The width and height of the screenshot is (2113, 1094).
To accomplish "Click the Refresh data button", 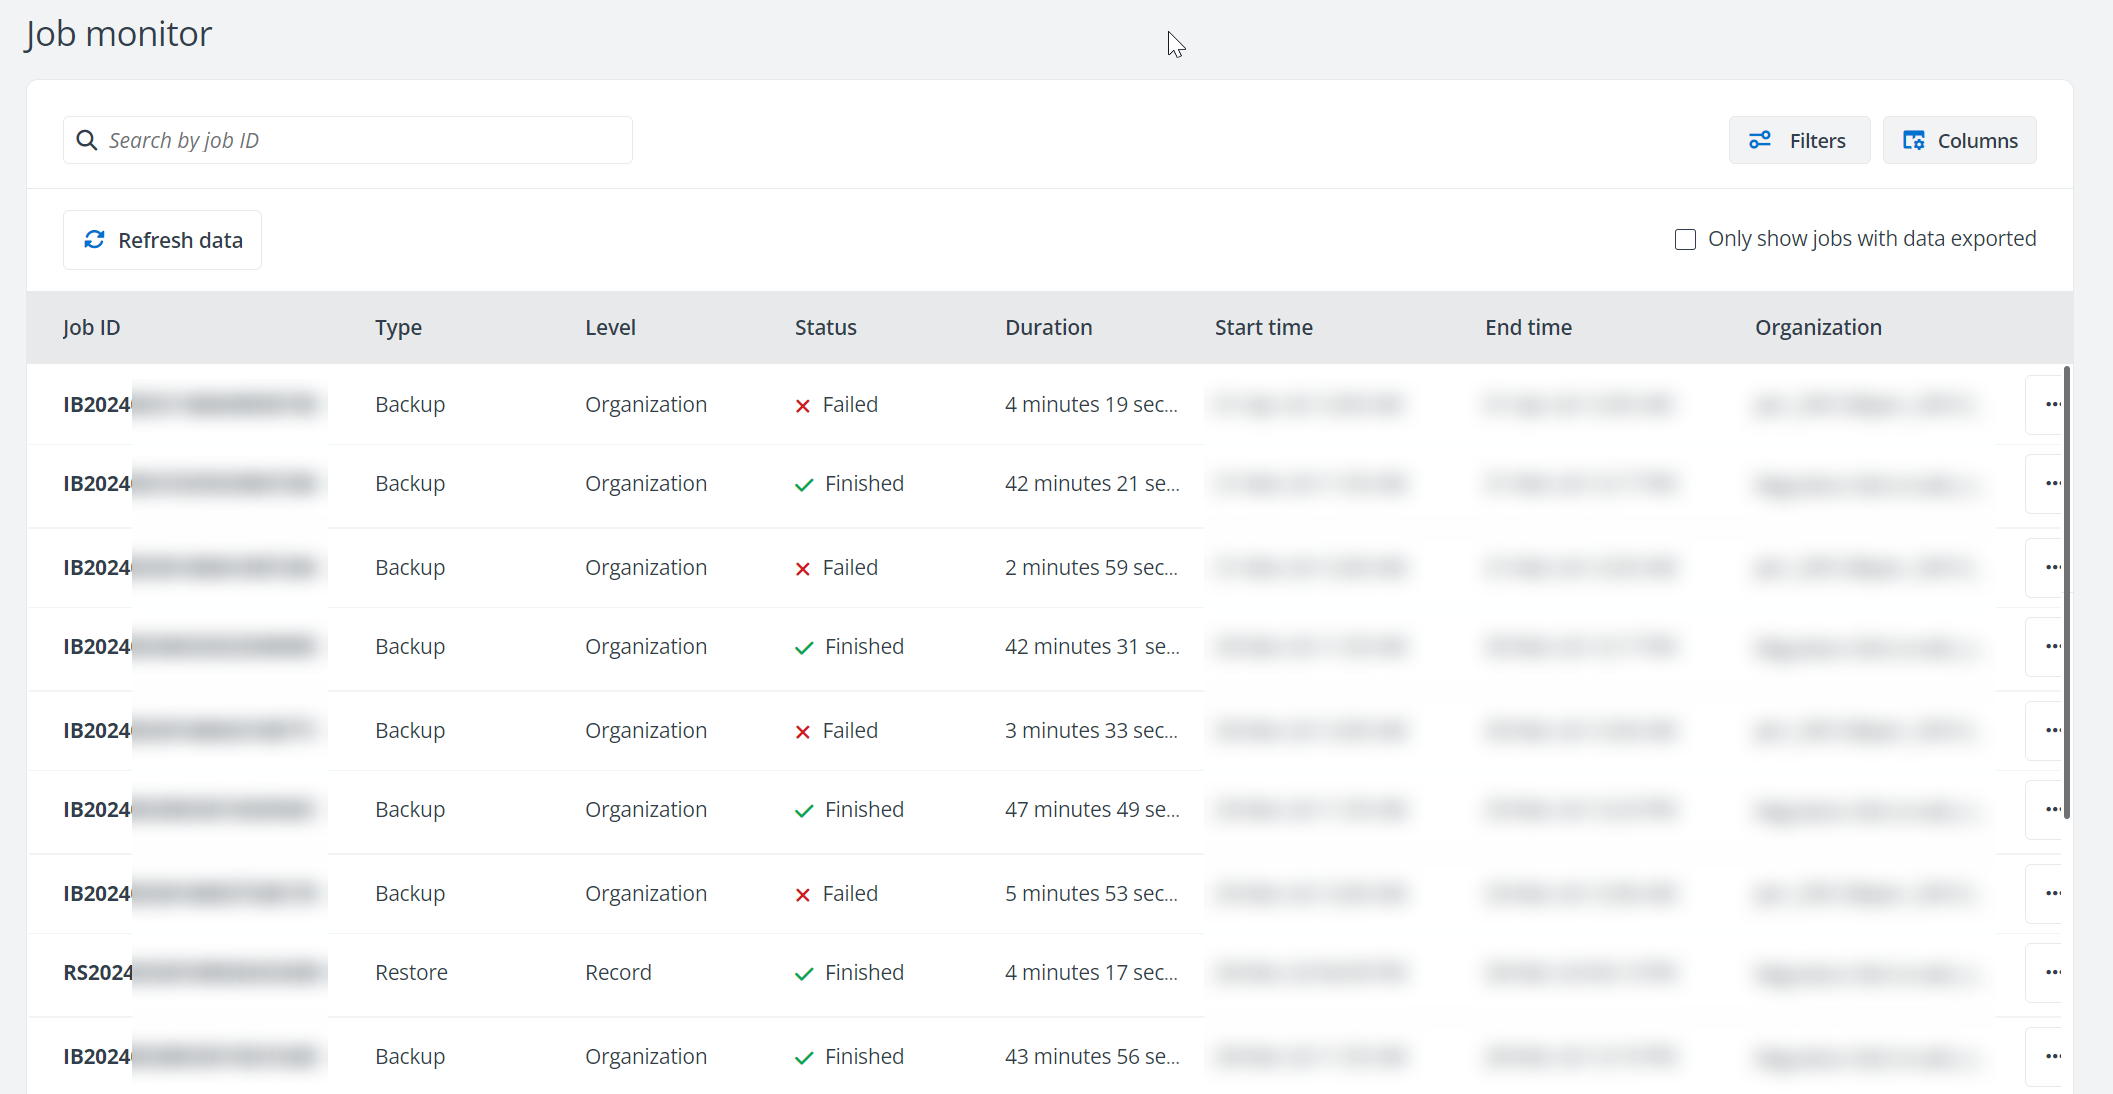I will [x=162, y=240].
